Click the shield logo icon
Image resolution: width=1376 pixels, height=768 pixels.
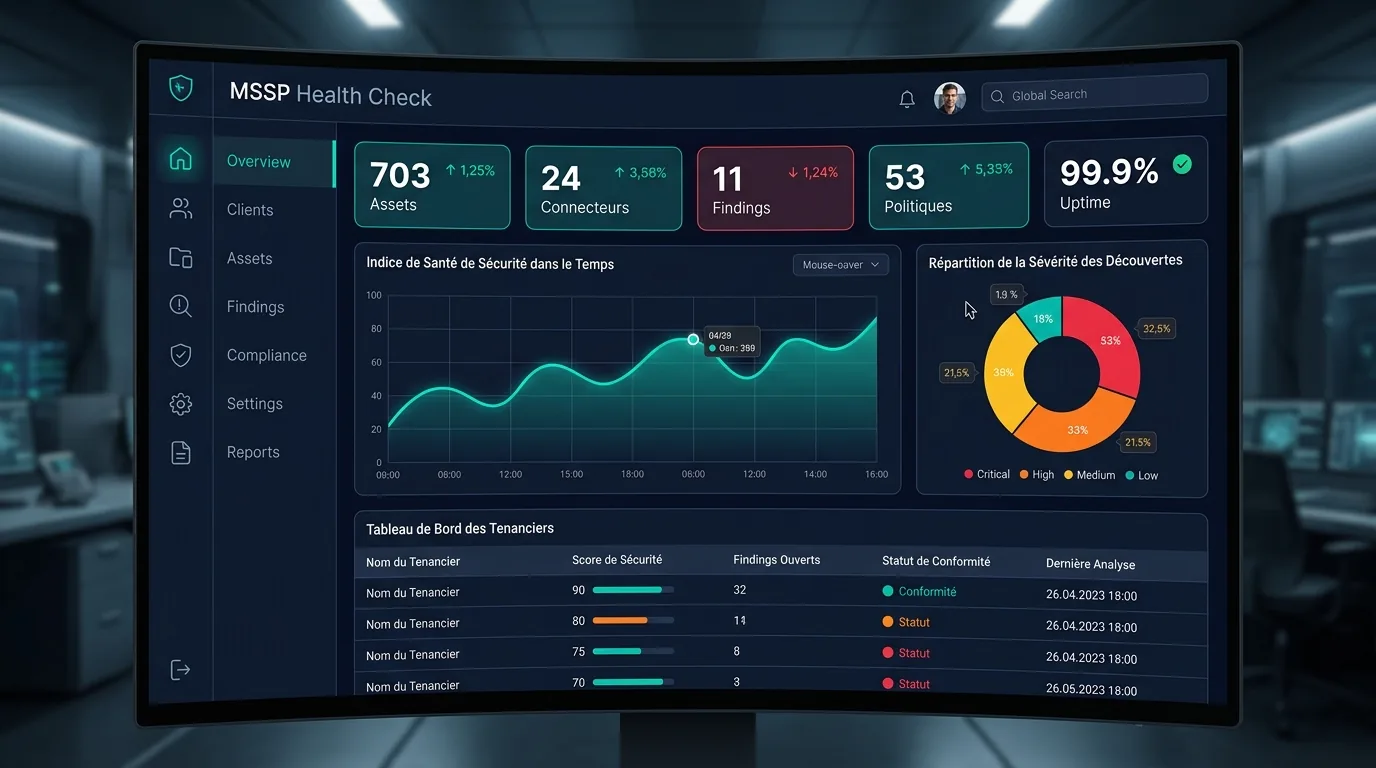[x=181, y=88]
